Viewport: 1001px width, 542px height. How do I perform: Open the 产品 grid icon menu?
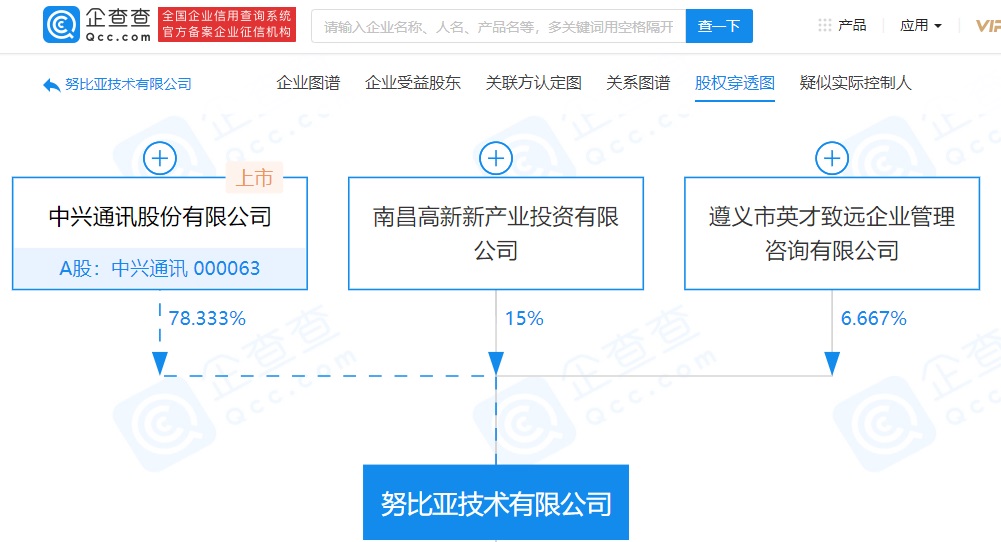(x=824, y=26)
